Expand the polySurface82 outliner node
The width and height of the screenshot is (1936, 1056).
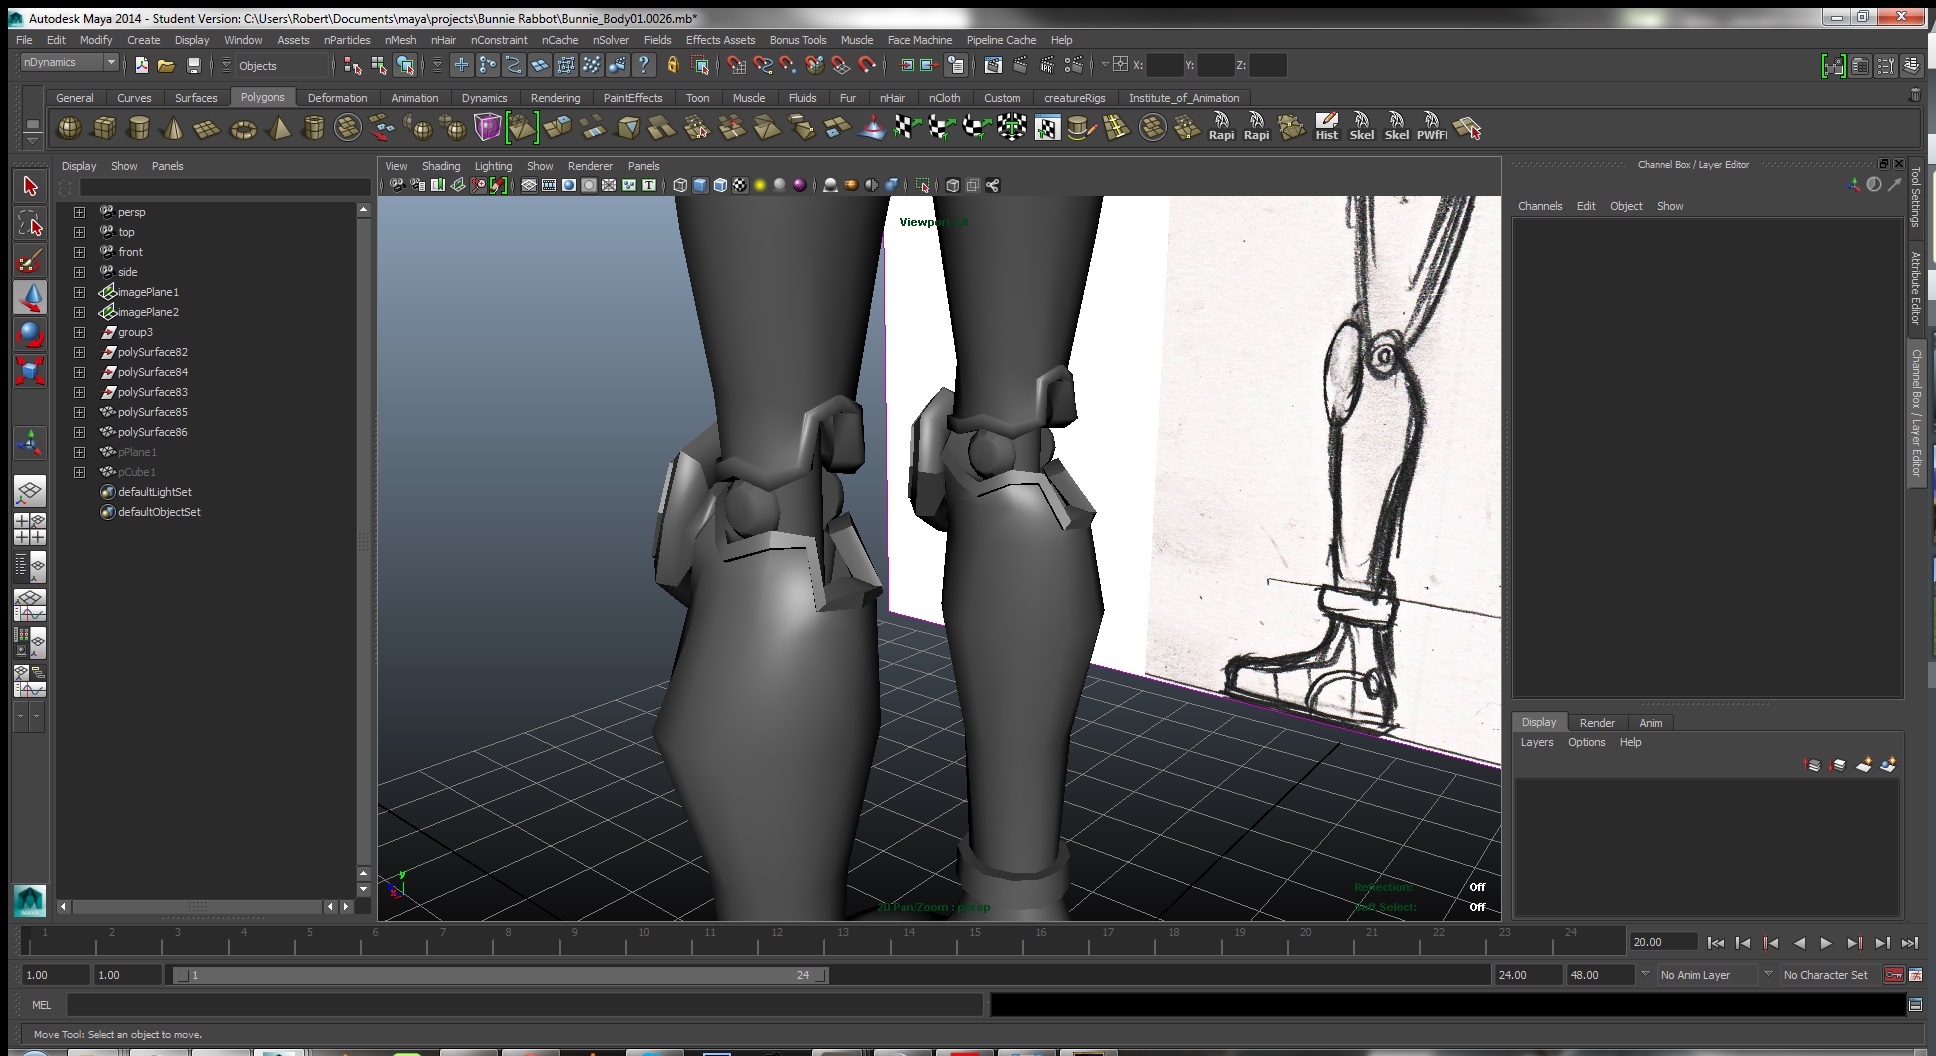click(79, 352)
